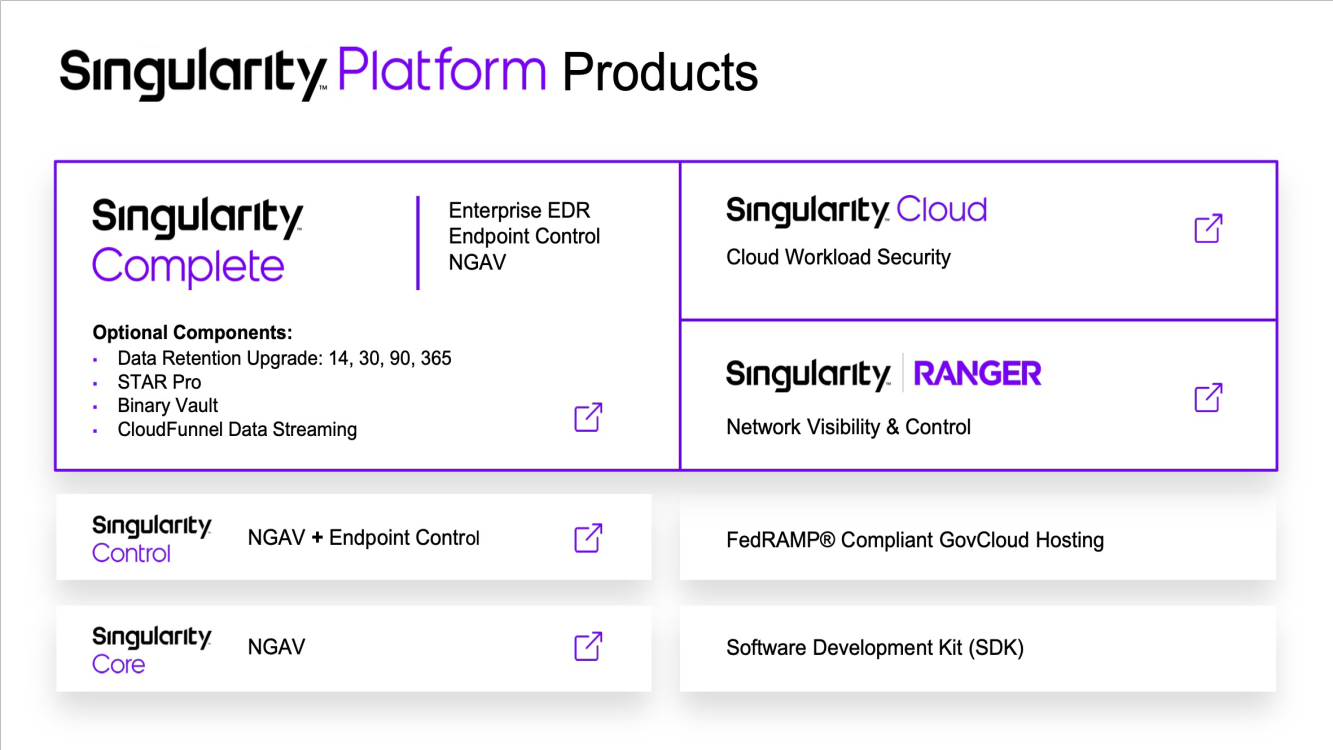Open the Singularity Complete external link icon
This screenshot has height=750, width=1333.
(588, 417)
